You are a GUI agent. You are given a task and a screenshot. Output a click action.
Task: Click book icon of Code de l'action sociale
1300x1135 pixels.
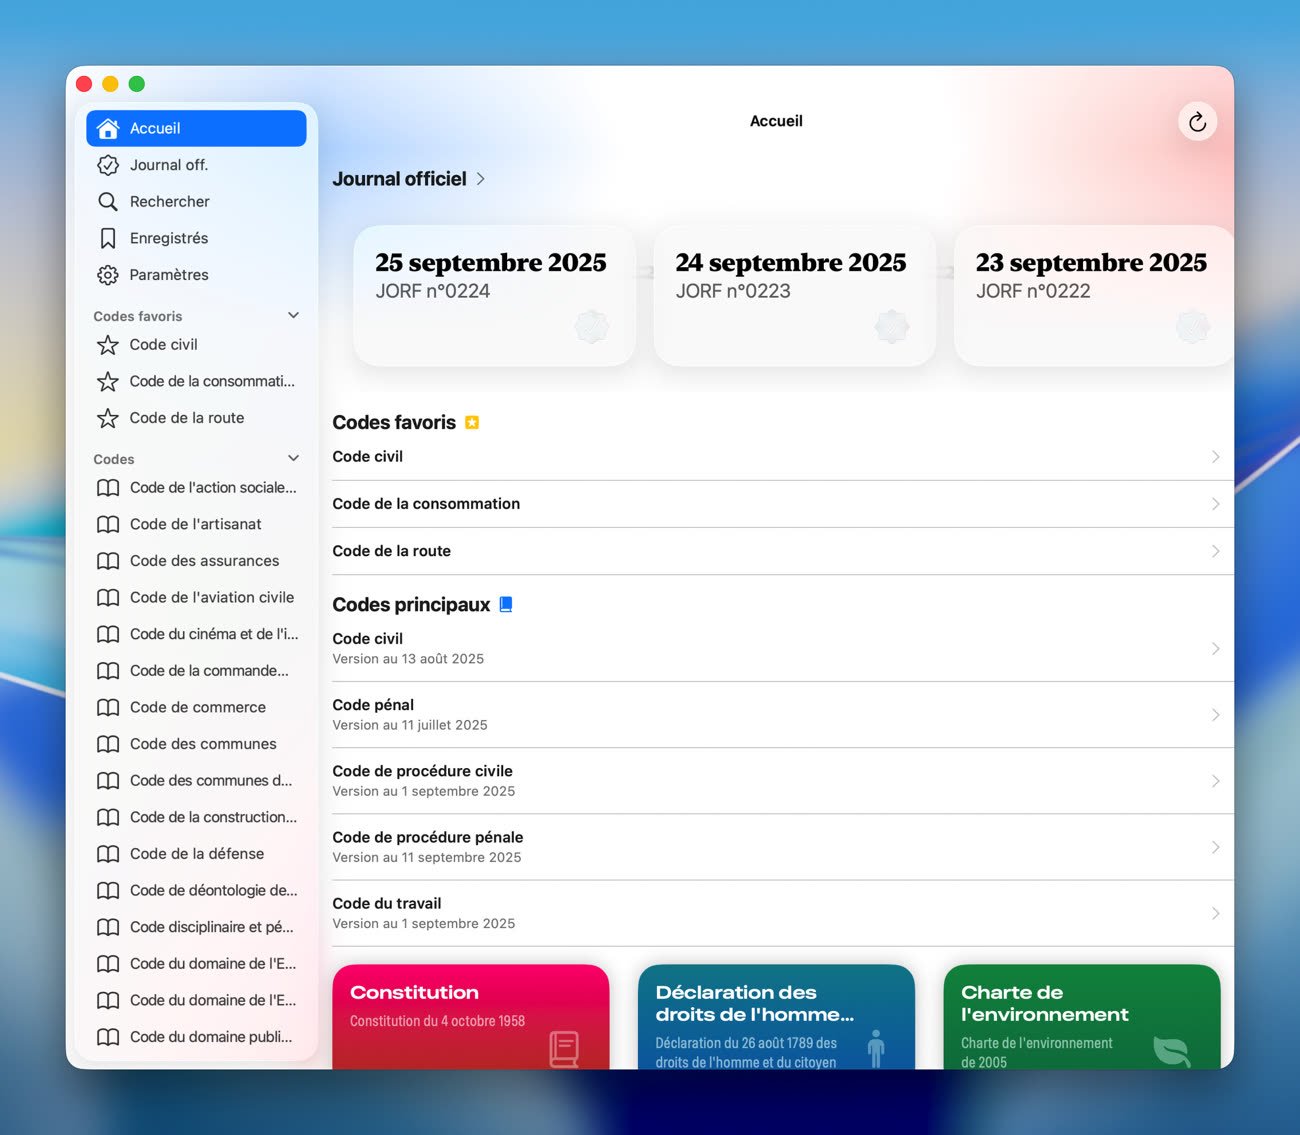point(108,488)
